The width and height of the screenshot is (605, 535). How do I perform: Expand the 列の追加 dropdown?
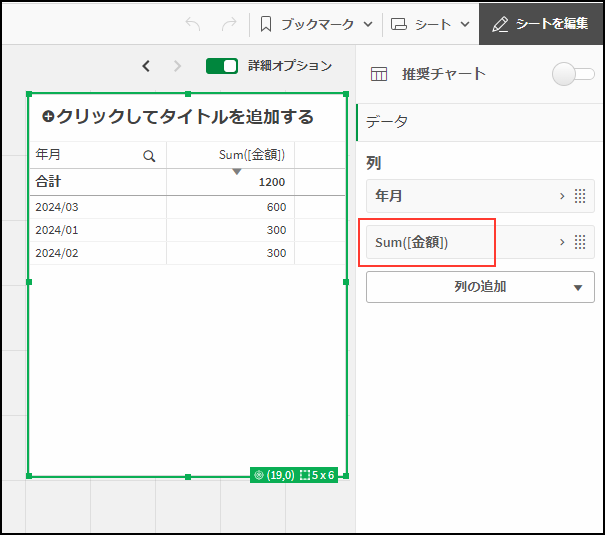click(x=480, y=286)
